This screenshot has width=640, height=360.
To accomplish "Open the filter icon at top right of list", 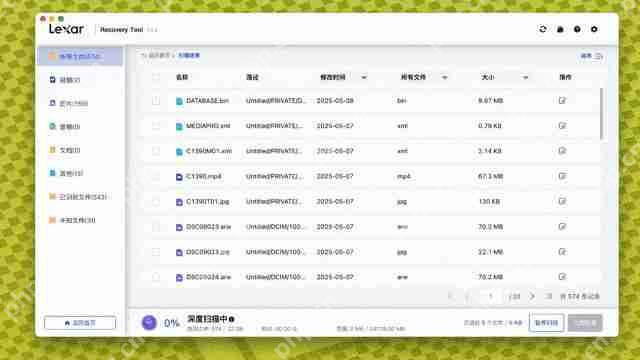I will pyautogui.click(x=598, y=56).
